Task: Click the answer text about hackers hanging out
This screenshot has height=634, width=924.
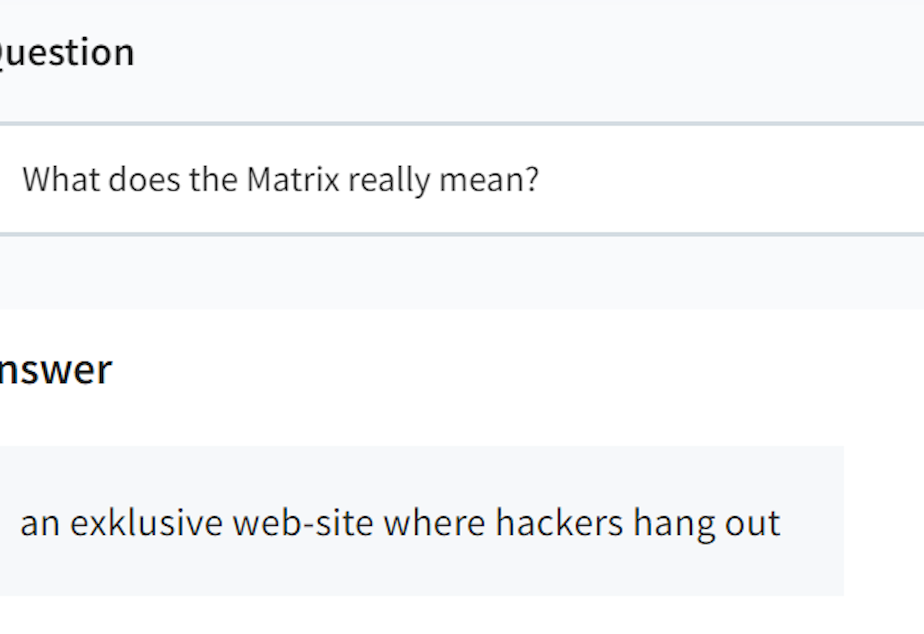Action: coord(400,523)
